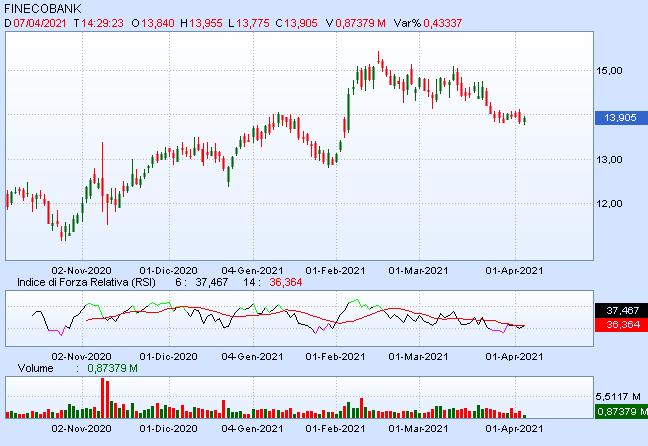
Task: Click the 04-Gen-2021 label under price chart
Action: (x=253, y=271)
